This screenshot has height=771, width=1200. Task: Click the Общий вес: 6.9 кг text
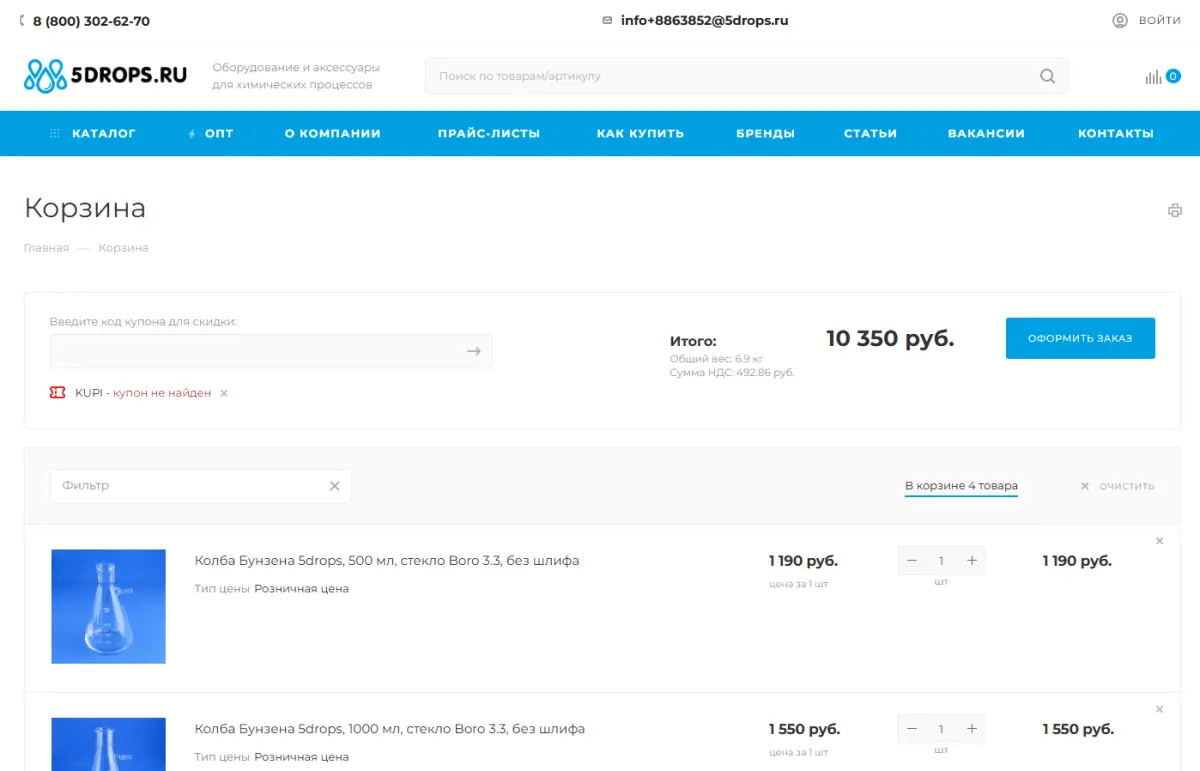coord(717,359)
